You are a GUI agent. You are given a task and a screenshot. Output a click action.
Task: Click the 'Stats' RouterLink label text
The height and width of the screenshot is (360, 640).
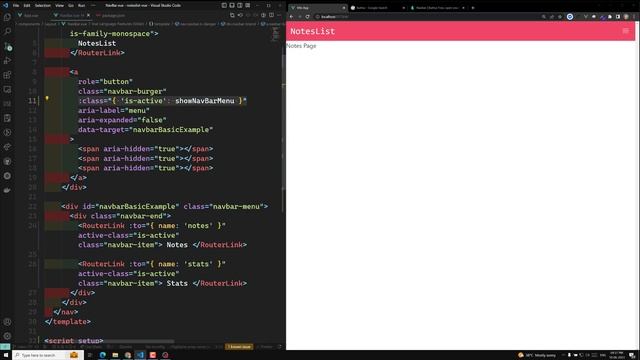(x=177, y=283)
